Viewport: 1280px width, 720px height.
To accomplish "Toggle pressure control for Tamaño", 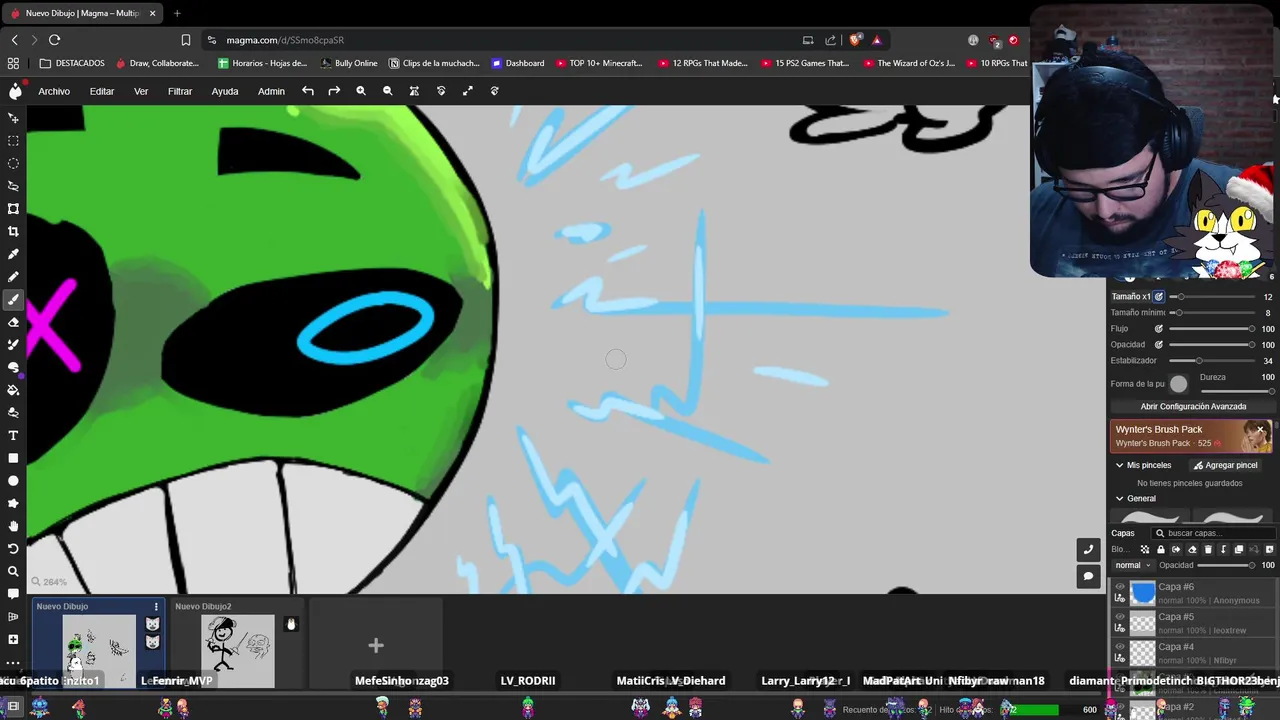I will pyautogui.click(x=1159, y=297).
